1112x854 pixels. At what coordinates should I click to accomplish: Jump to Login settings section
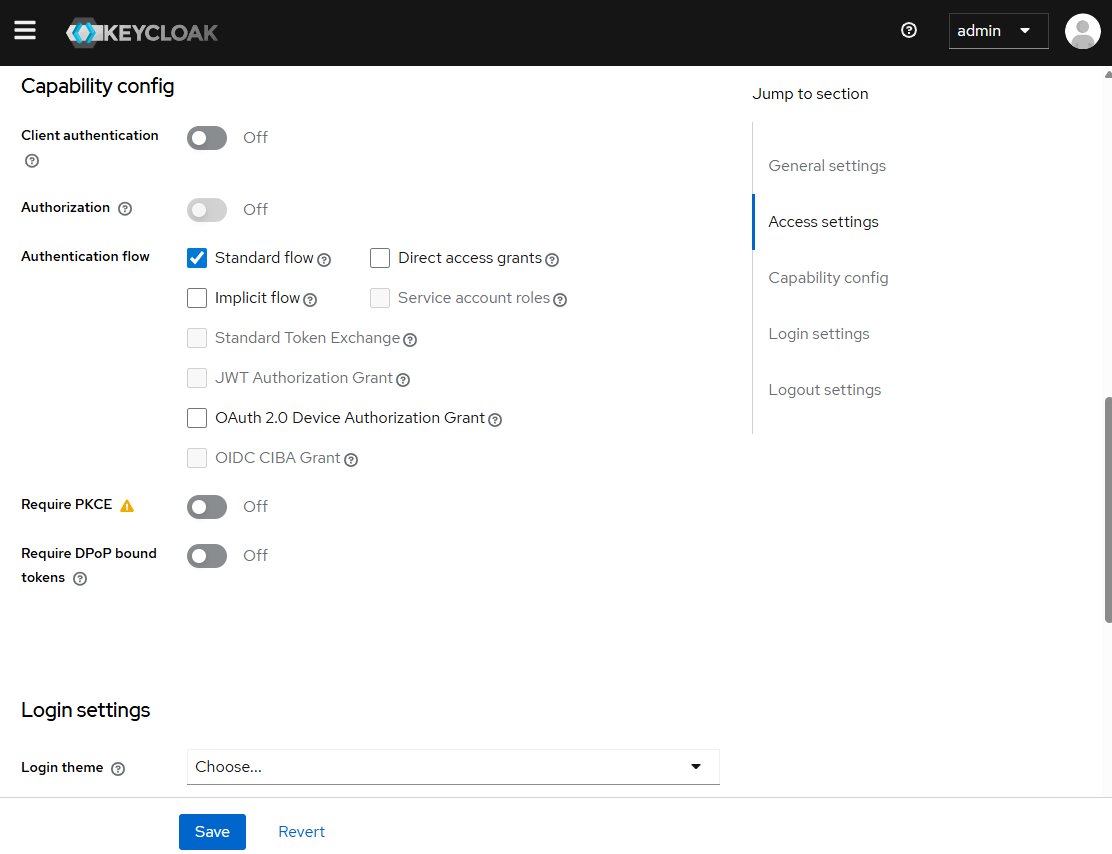click(819, 334)
